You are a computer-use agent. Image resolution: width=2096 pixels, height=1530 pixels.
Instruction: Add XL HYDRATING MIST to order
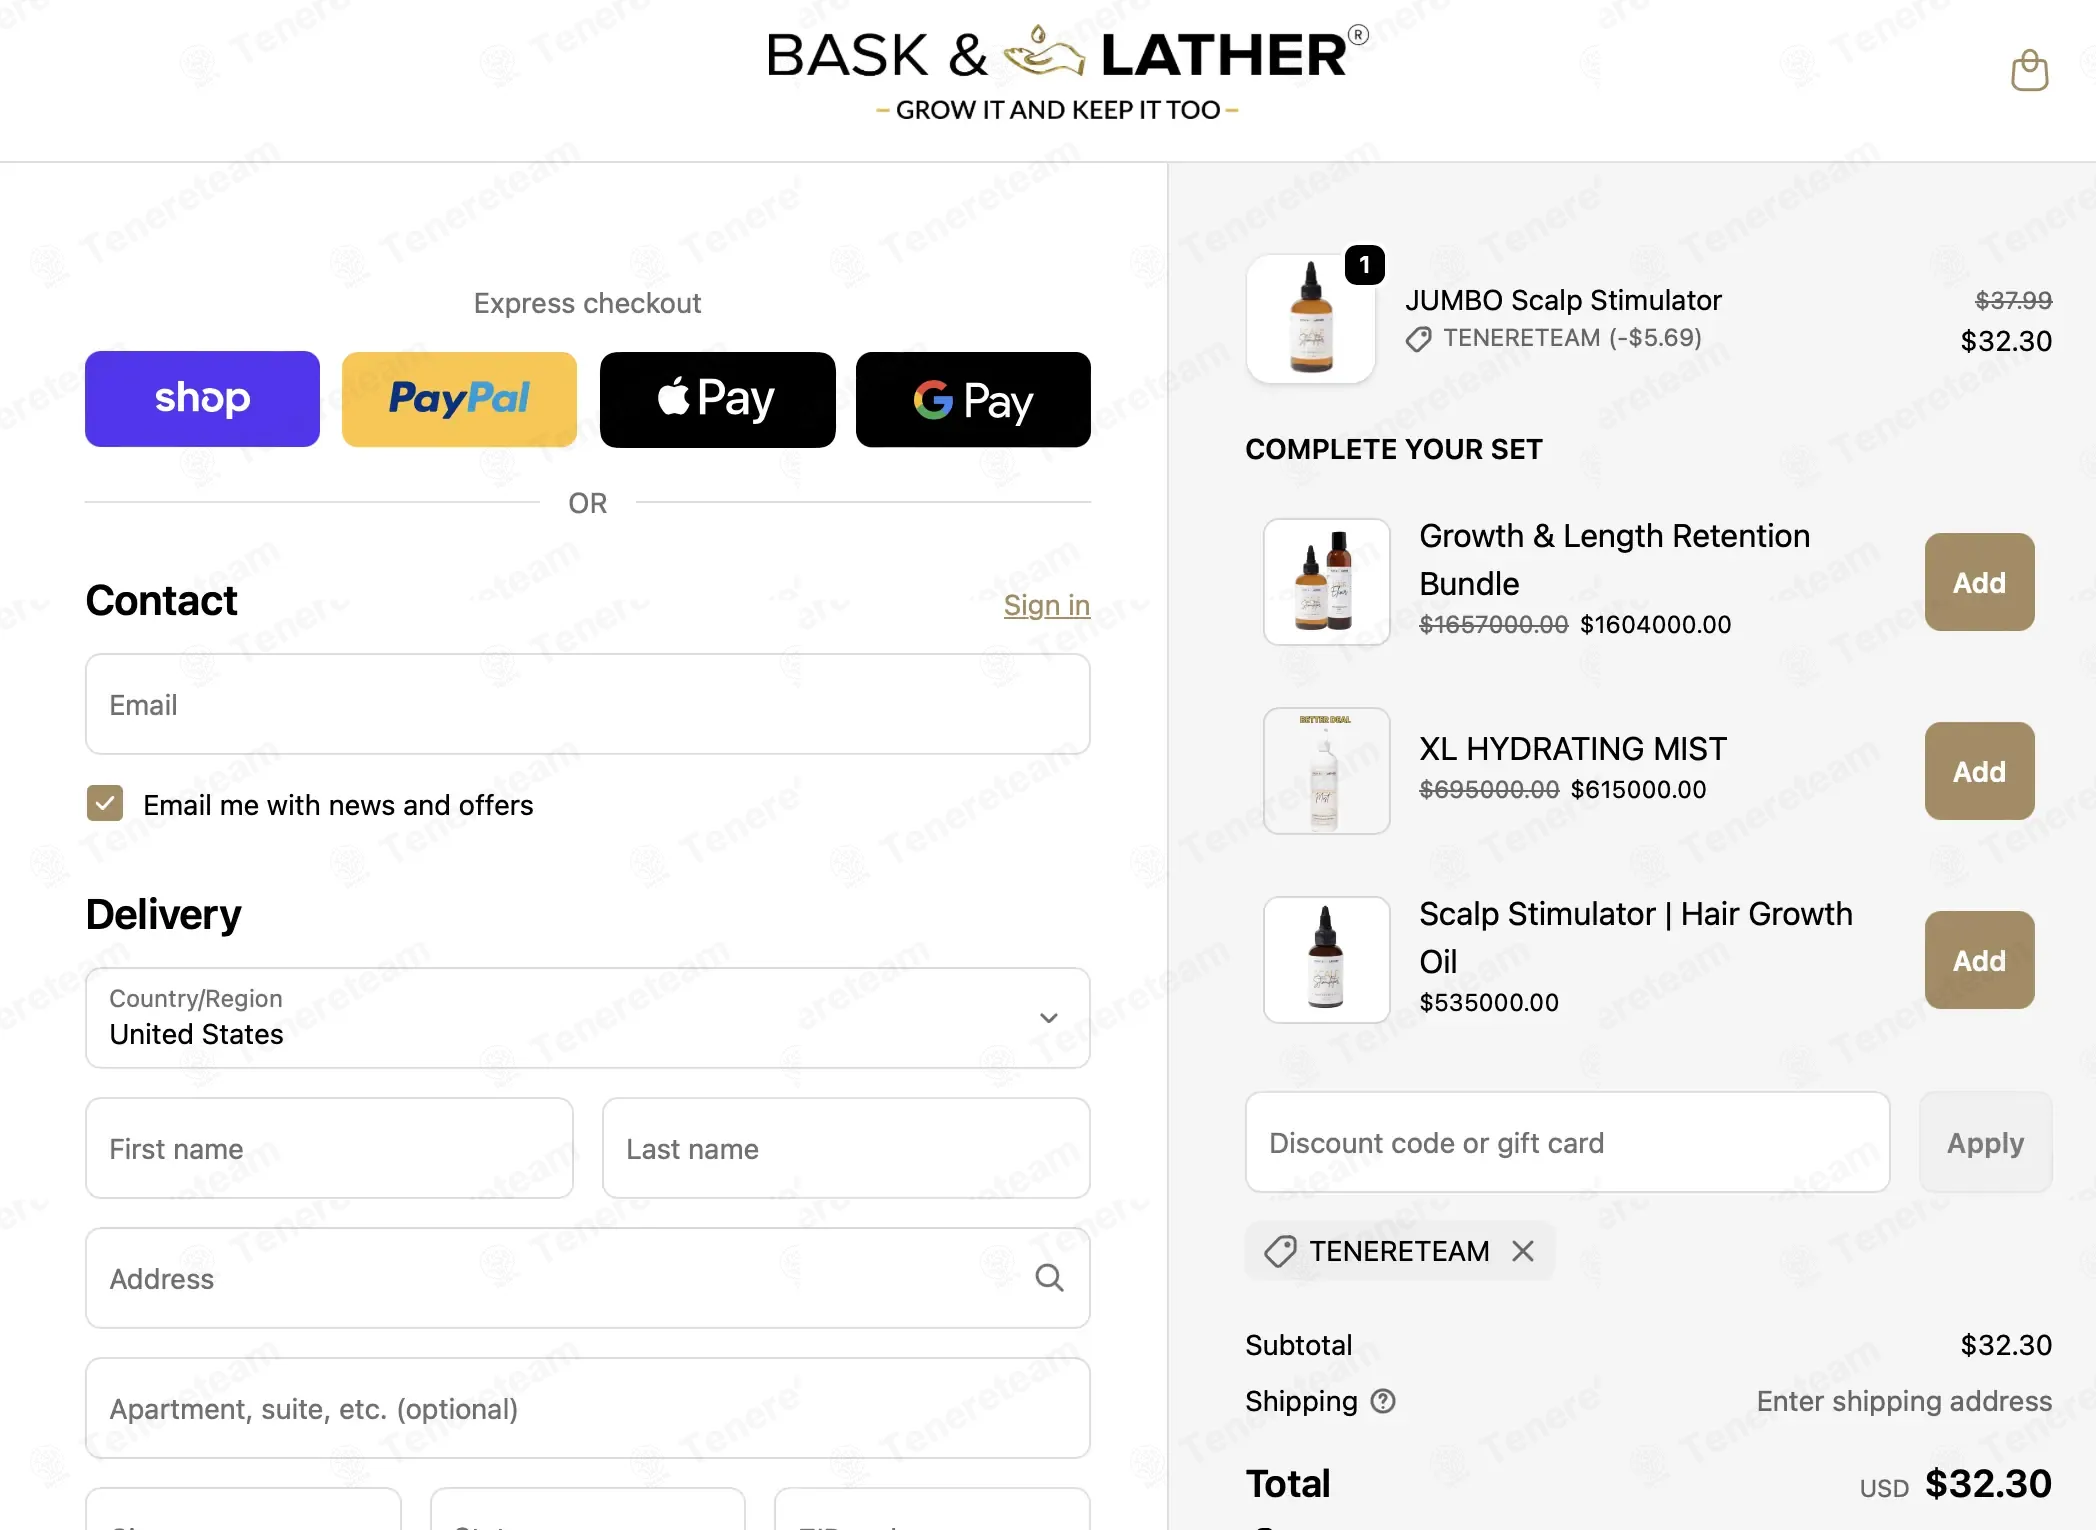(1979, 771)
